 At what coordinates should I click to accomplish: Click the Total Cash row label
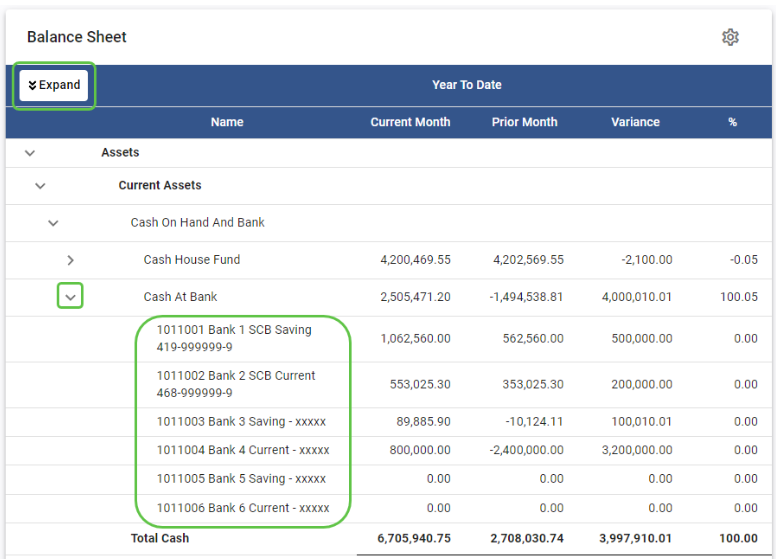160,538
